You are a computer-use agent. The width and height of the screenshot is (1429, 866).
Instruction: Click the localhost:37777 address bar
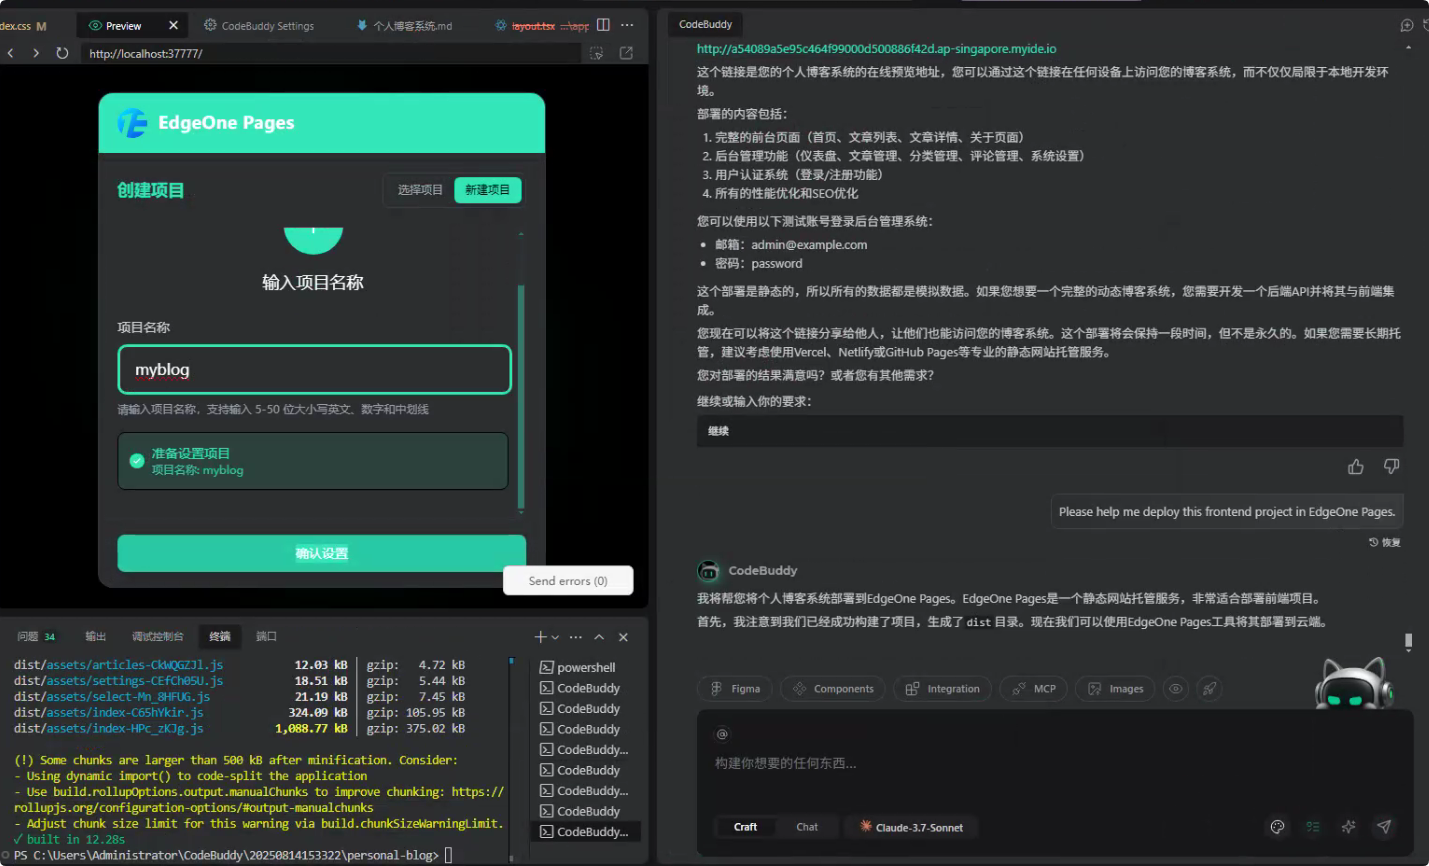tap(330, 53)
